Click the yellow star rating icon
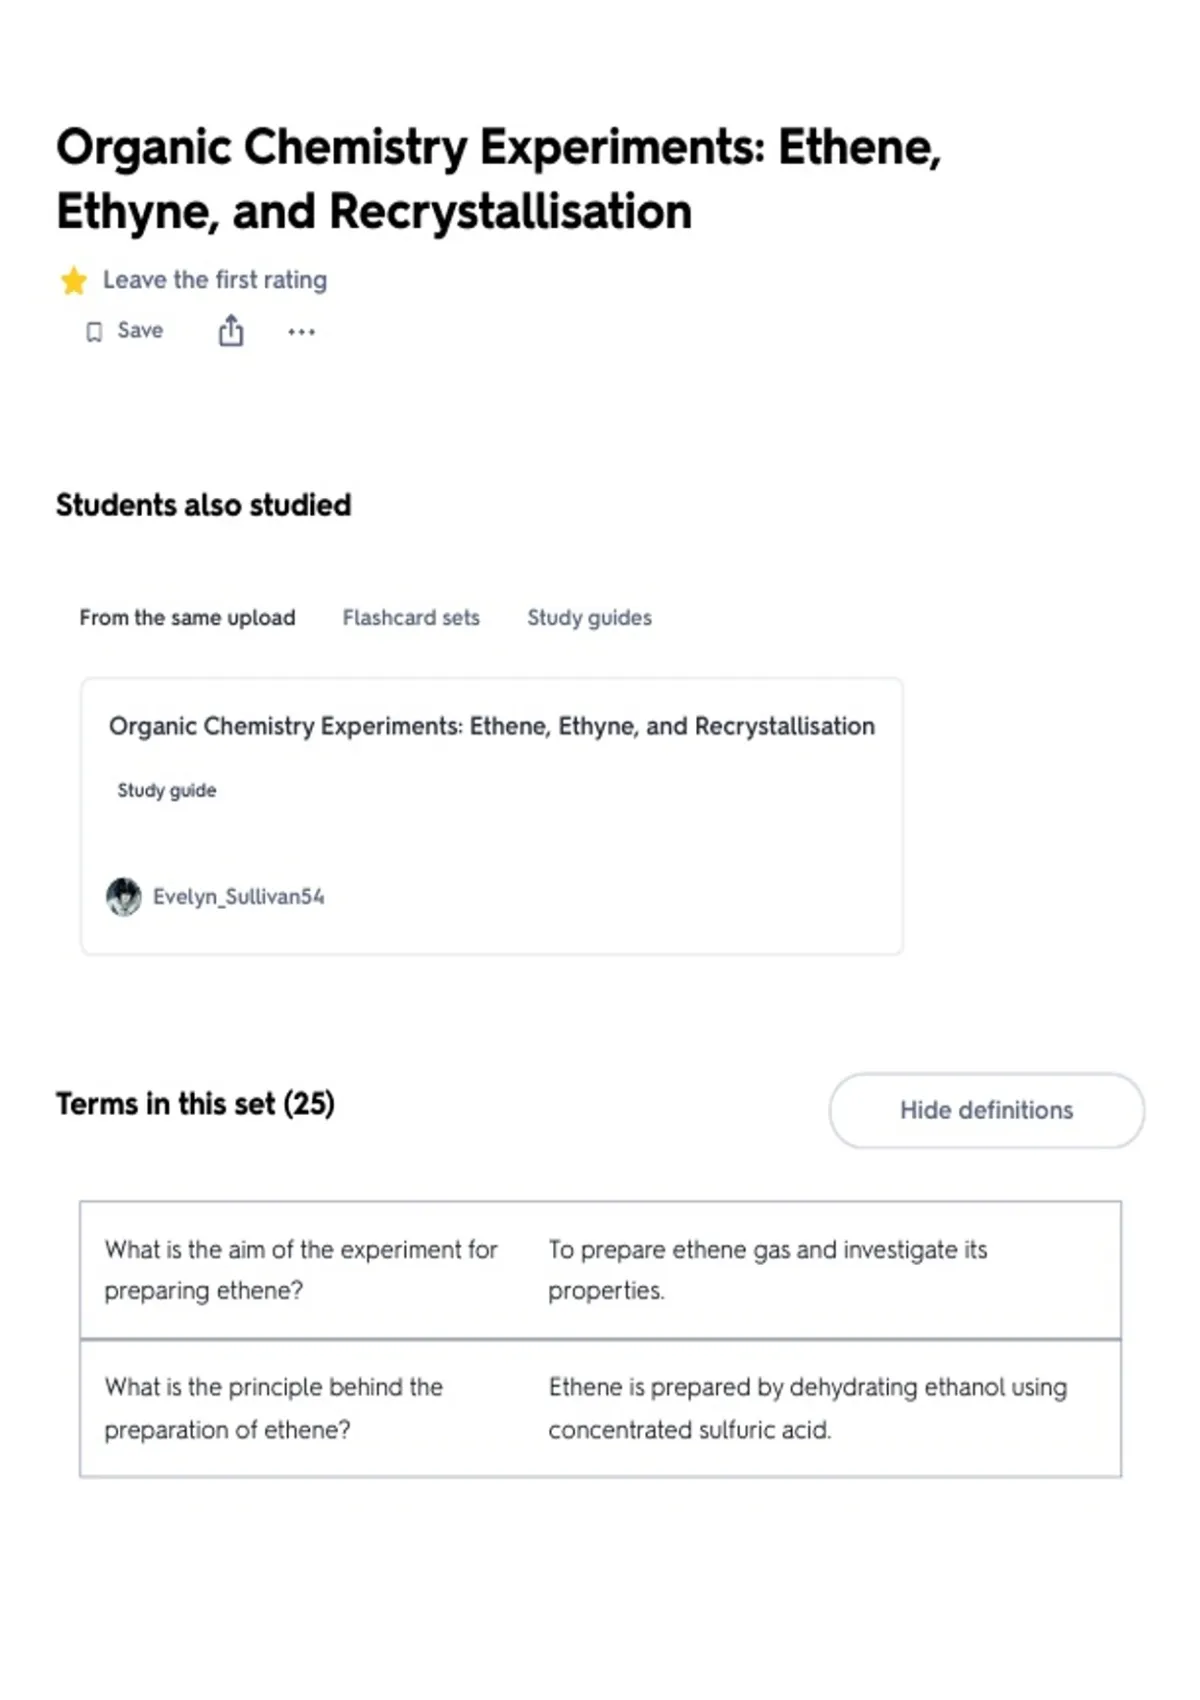This screenshot has height=1700, width=1200. pos(73,281)
